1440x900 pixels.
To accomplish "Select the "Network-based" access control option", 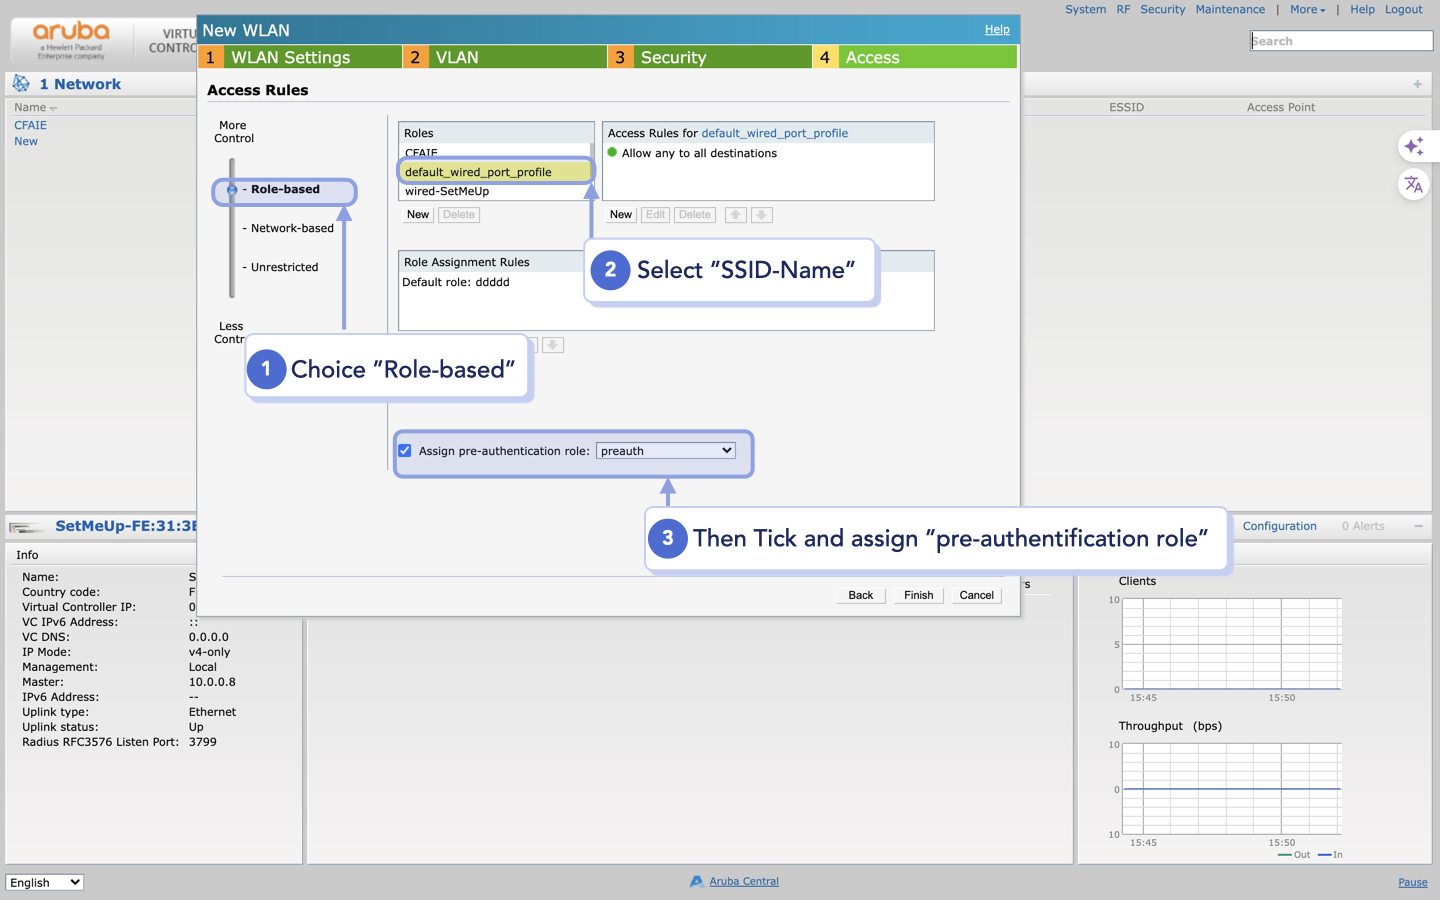I will tap(288, 228).
